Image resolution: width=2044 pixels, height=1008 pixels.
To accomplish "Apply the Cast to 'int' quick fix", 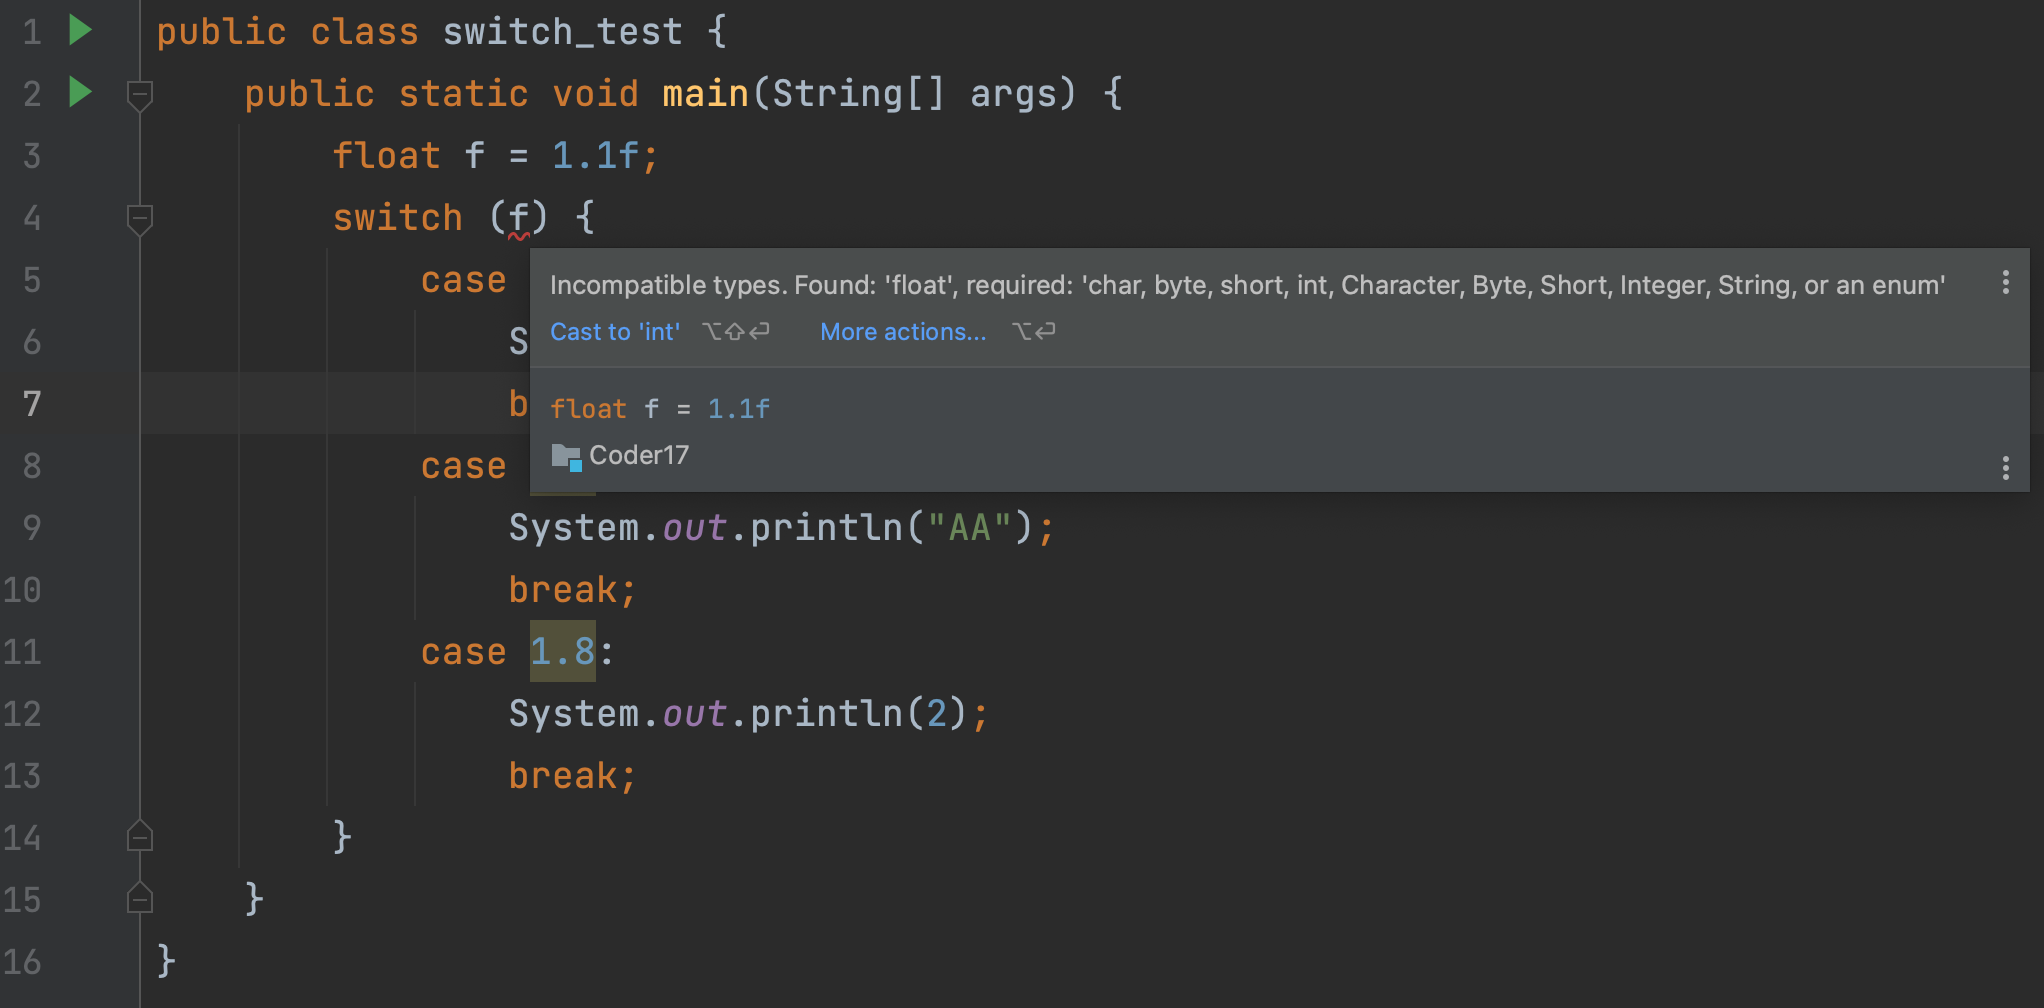I will [615, 332].
